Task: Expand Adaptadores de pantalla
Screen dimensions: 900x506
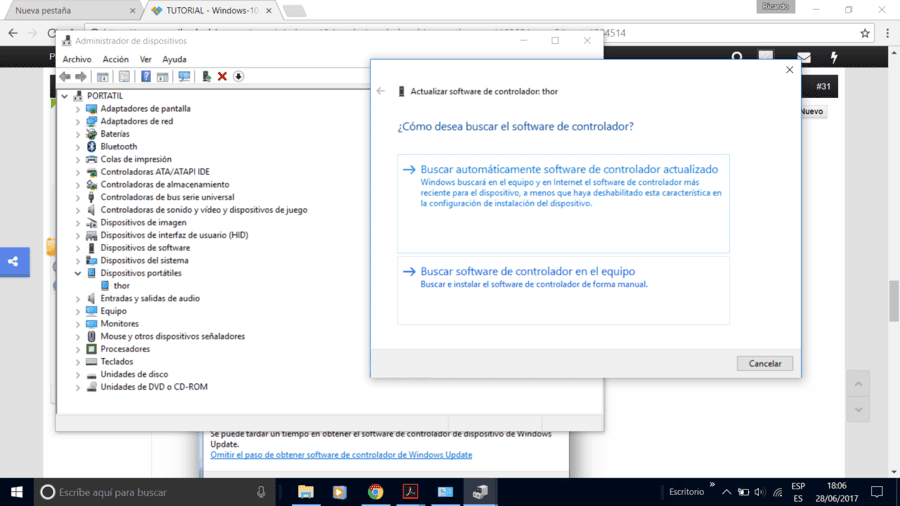Action: point(77,108)
